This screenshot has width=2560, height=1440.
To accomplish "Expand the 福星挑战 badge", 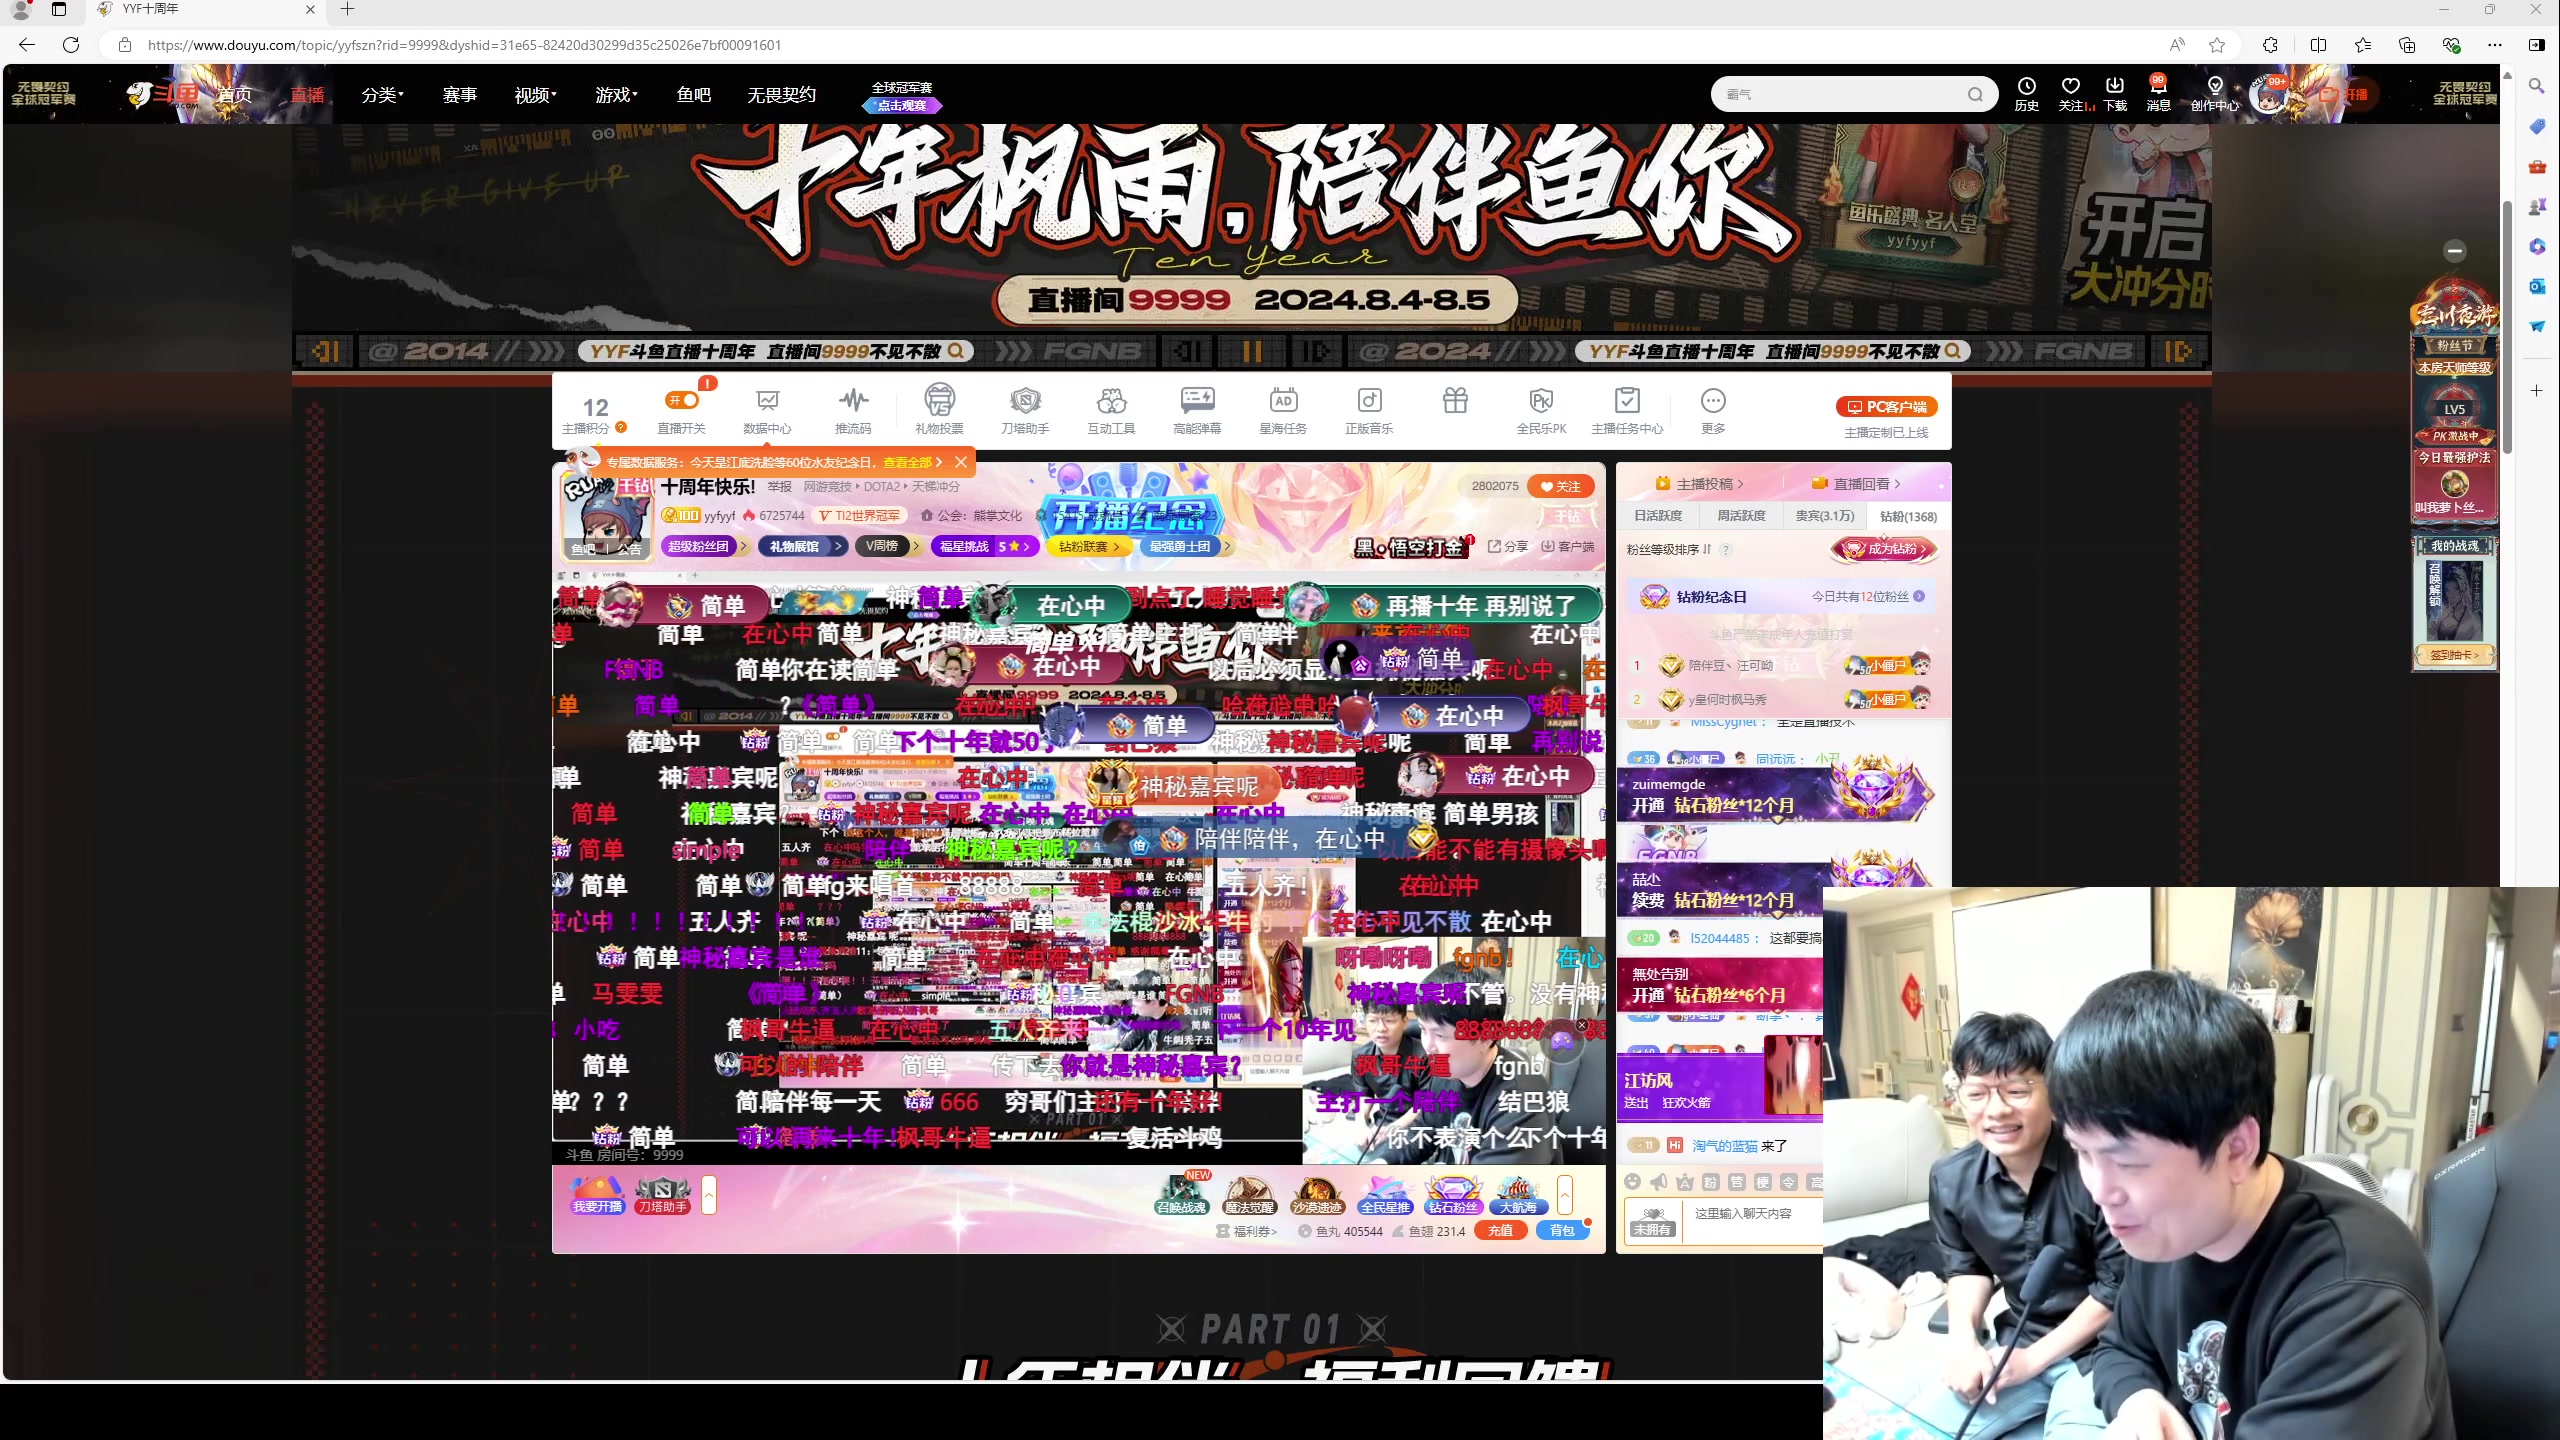I will point(986,546).
